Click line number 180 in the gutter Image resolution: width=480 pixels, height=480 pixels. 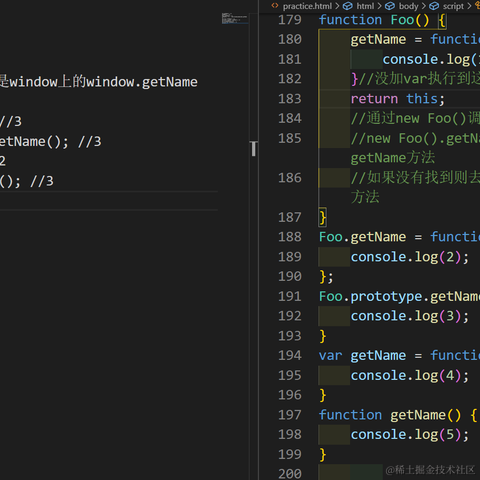pos(290,39)
